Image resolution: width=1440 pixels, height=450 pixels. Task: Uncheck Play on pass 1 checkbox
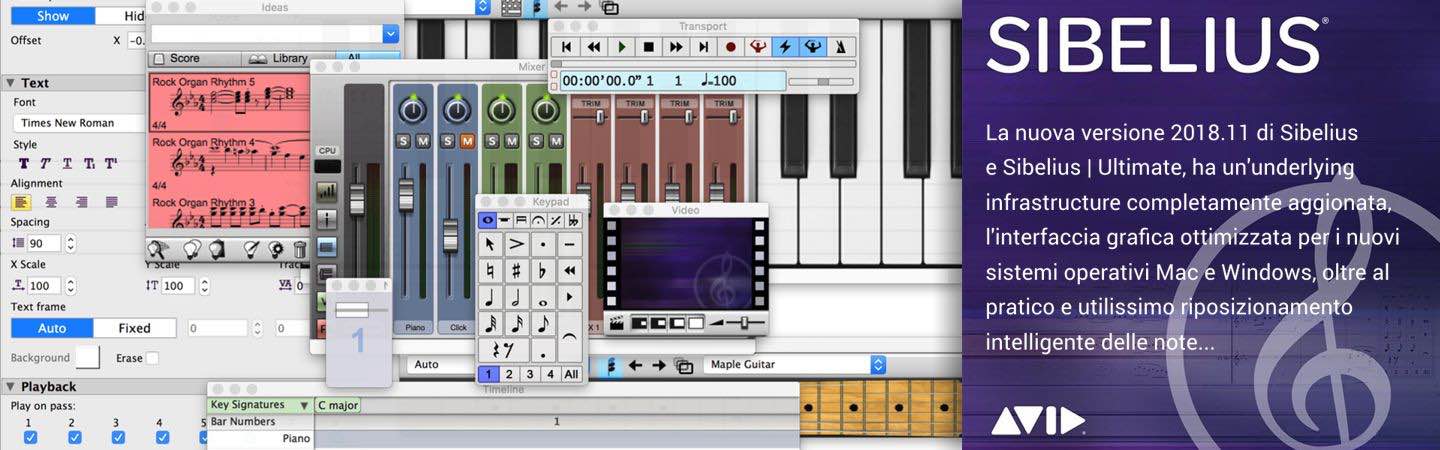pos(30,438)
